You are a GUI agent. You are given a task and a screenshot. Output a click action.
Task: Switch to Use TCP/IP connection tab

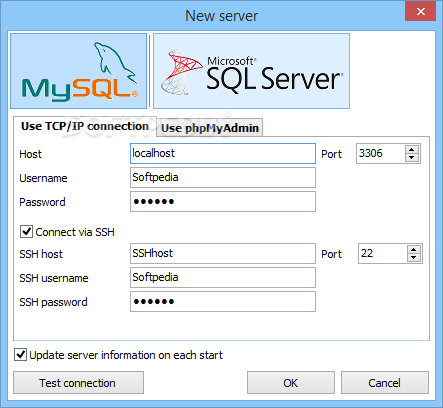(85, 126)
